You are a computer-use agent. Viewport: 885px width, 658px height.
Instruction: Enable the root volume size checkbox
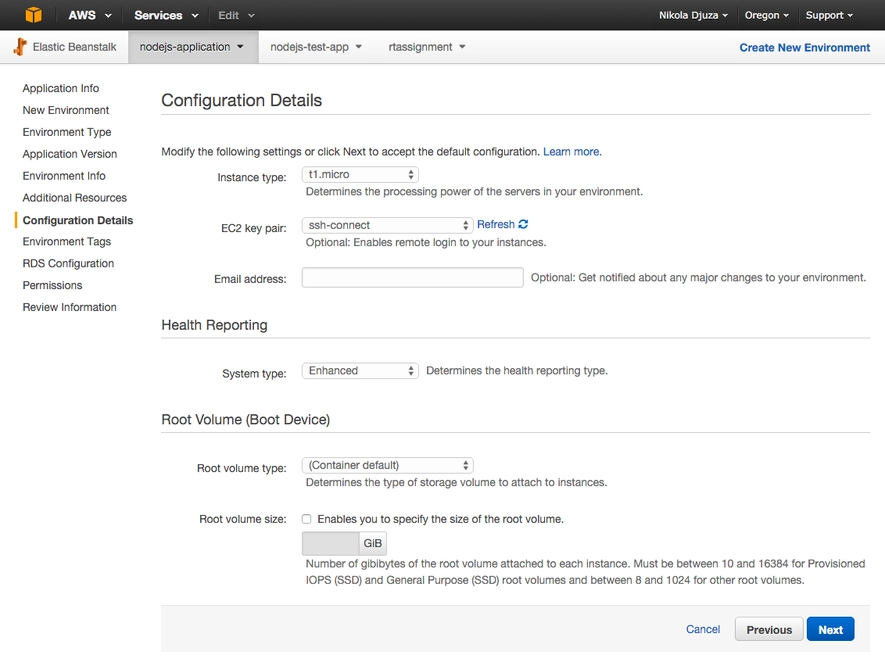[x=307, y=519]
